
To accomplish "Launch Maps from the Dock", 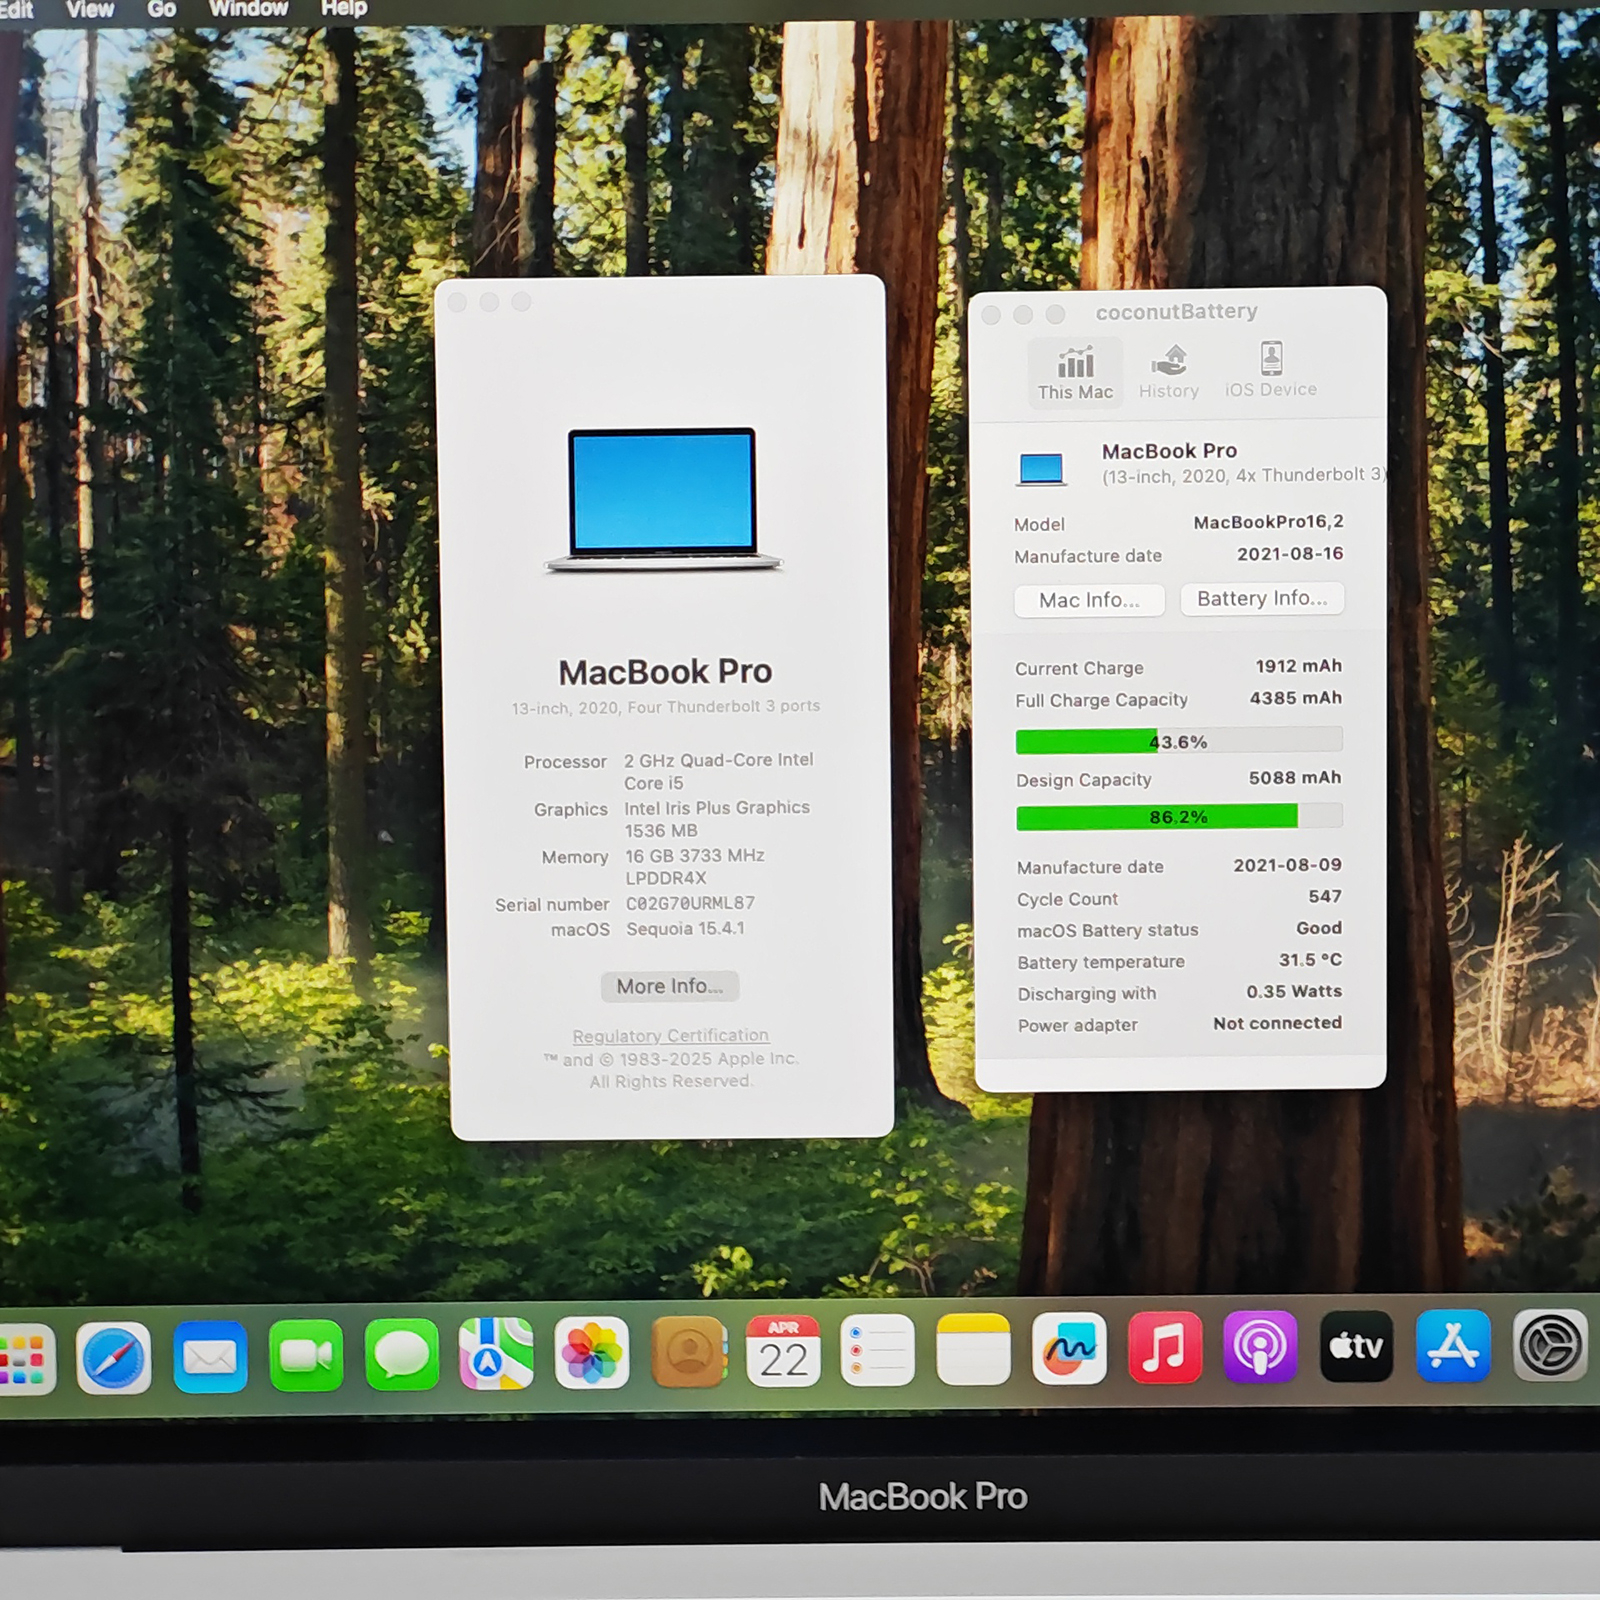I will [496, 1354].
